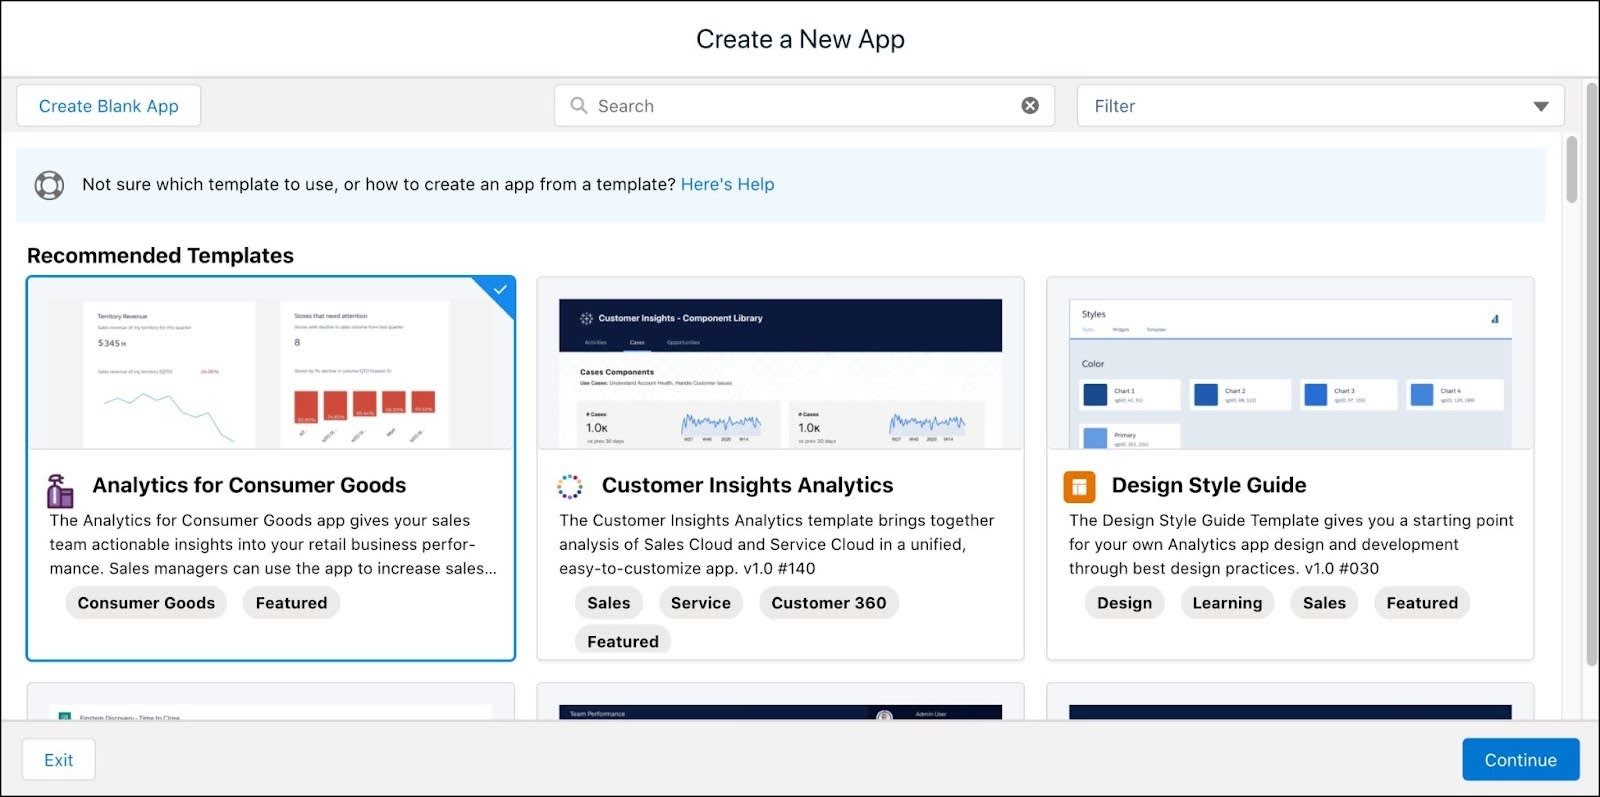Viewport: 1600px width, 797px height.
Task: Click the Sales tag on Design Style Guide card
Action: 1324,603
